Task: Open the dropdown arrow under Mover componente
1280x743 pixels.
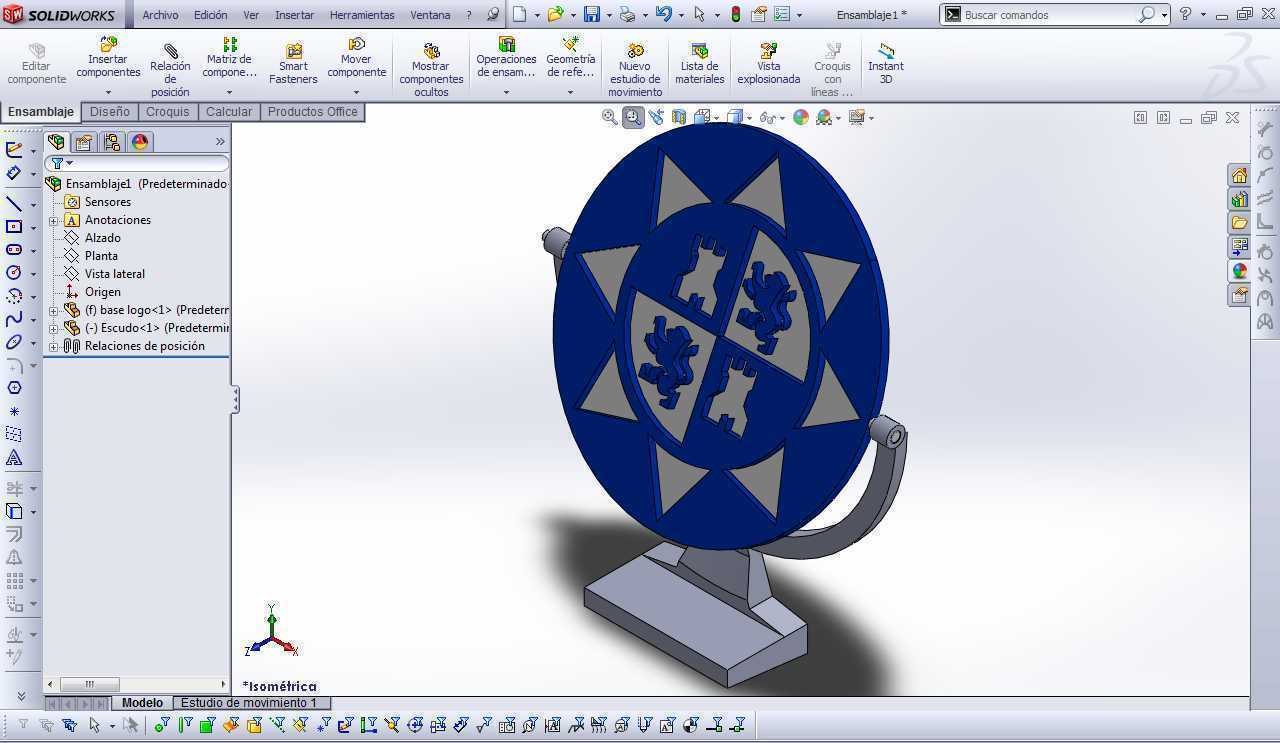Action: point(356,92)
